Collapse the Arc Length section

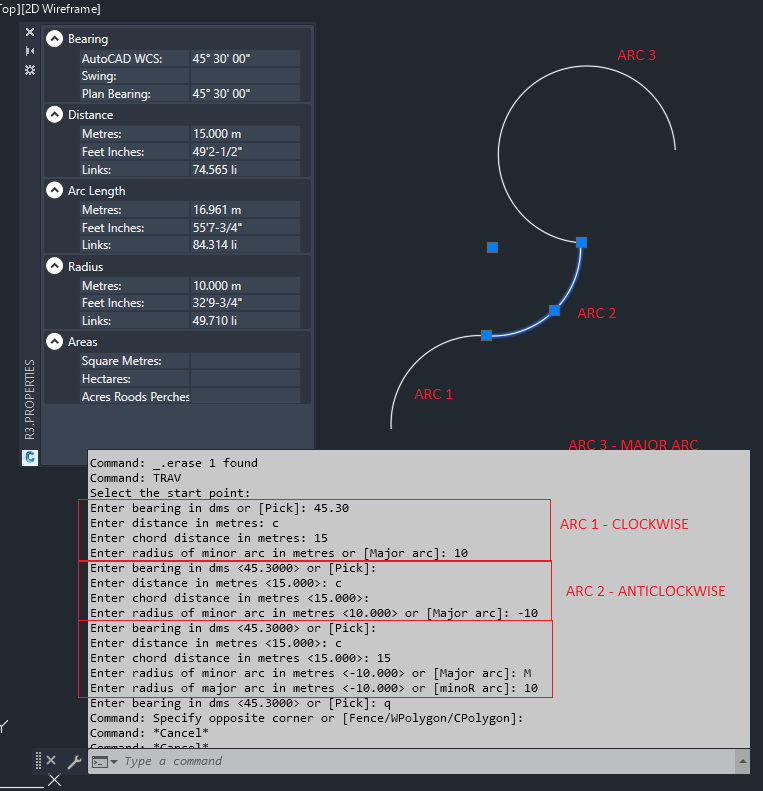click(54, 190)
